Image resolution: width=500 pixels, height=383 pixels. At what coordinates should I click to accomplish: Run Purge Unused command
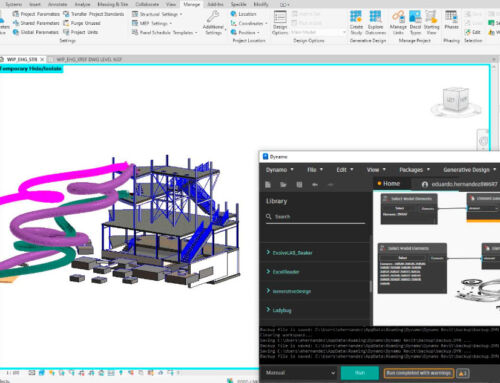(82, 23)
